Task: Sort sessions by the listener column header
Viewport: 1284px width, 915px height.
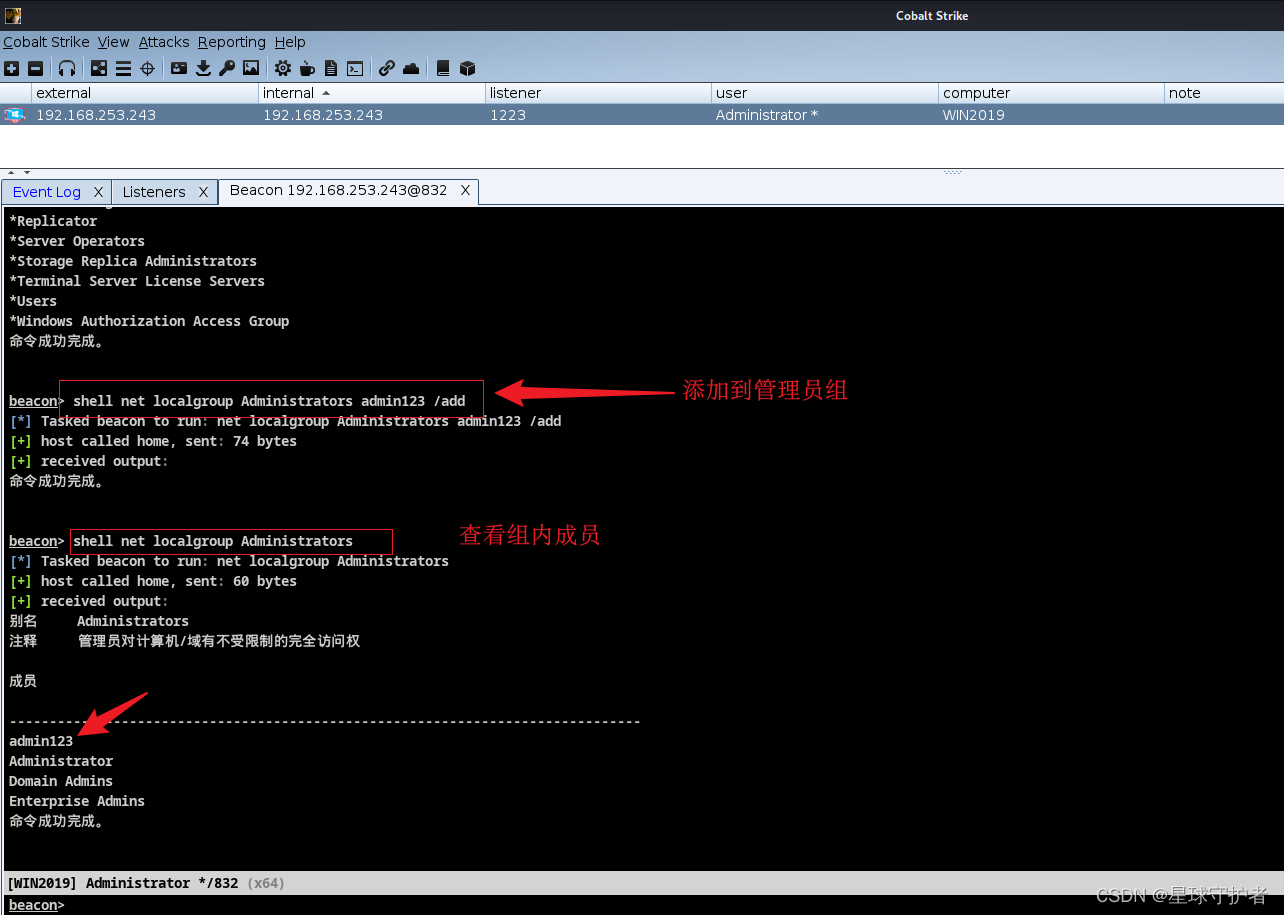Action: pos(598,93)
